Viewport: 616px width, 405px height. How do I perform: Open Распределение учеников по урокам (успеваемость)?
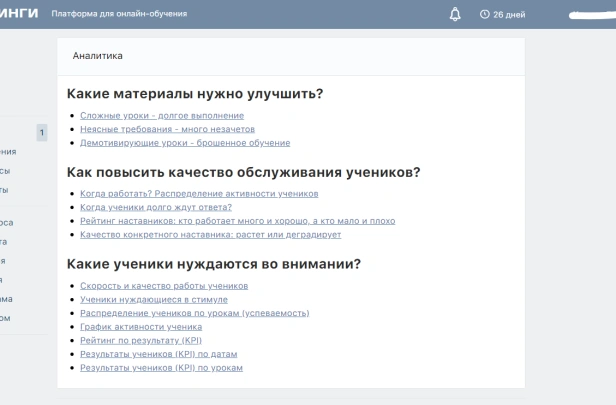[x=193, y=313]
